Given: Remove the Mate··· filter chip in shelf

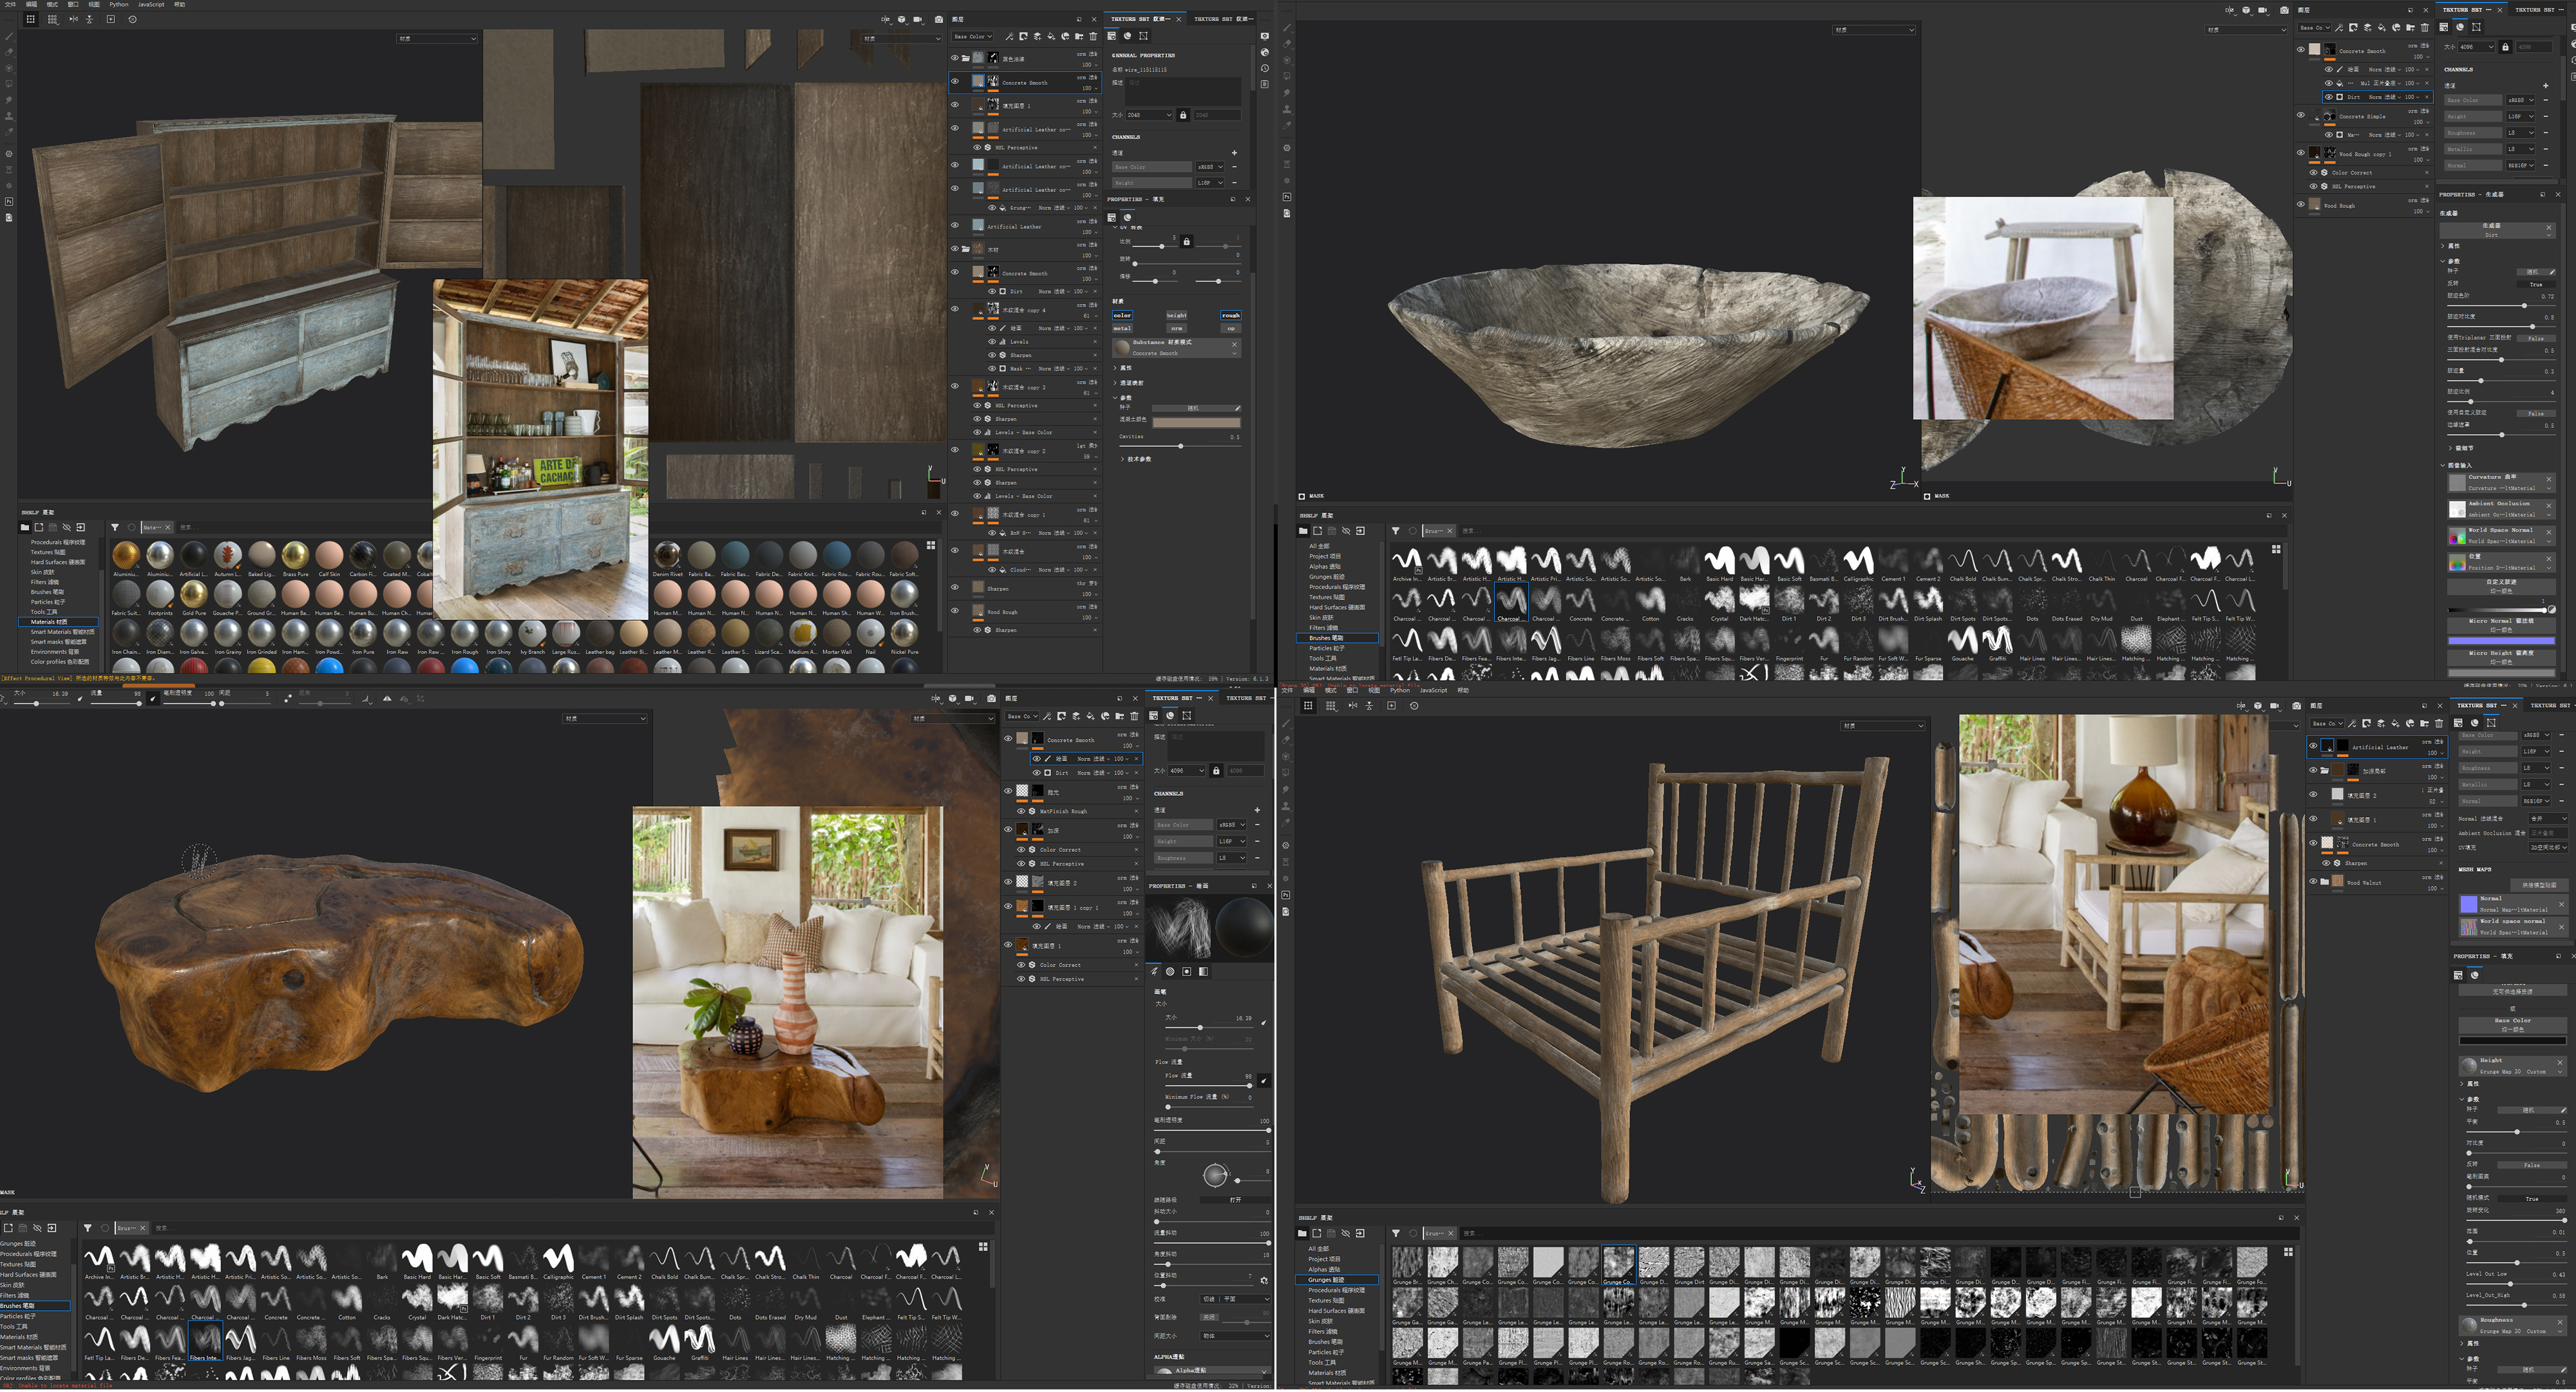Looking at the screenshot, I should (167, 527).
